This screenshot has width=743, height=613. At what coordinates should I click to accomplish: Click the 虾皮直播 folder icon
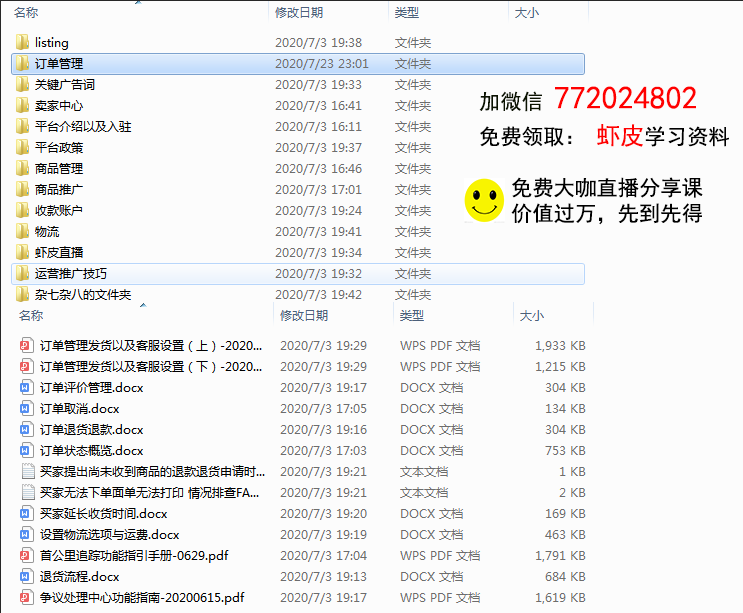pos(22,252)
